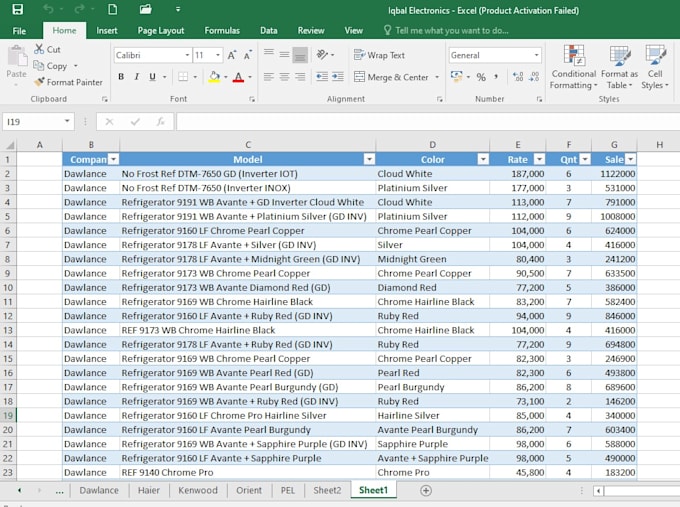Toggle Wrap Text
The height and width of the screenshot is (507, 680).
click(x=379, y=55)
